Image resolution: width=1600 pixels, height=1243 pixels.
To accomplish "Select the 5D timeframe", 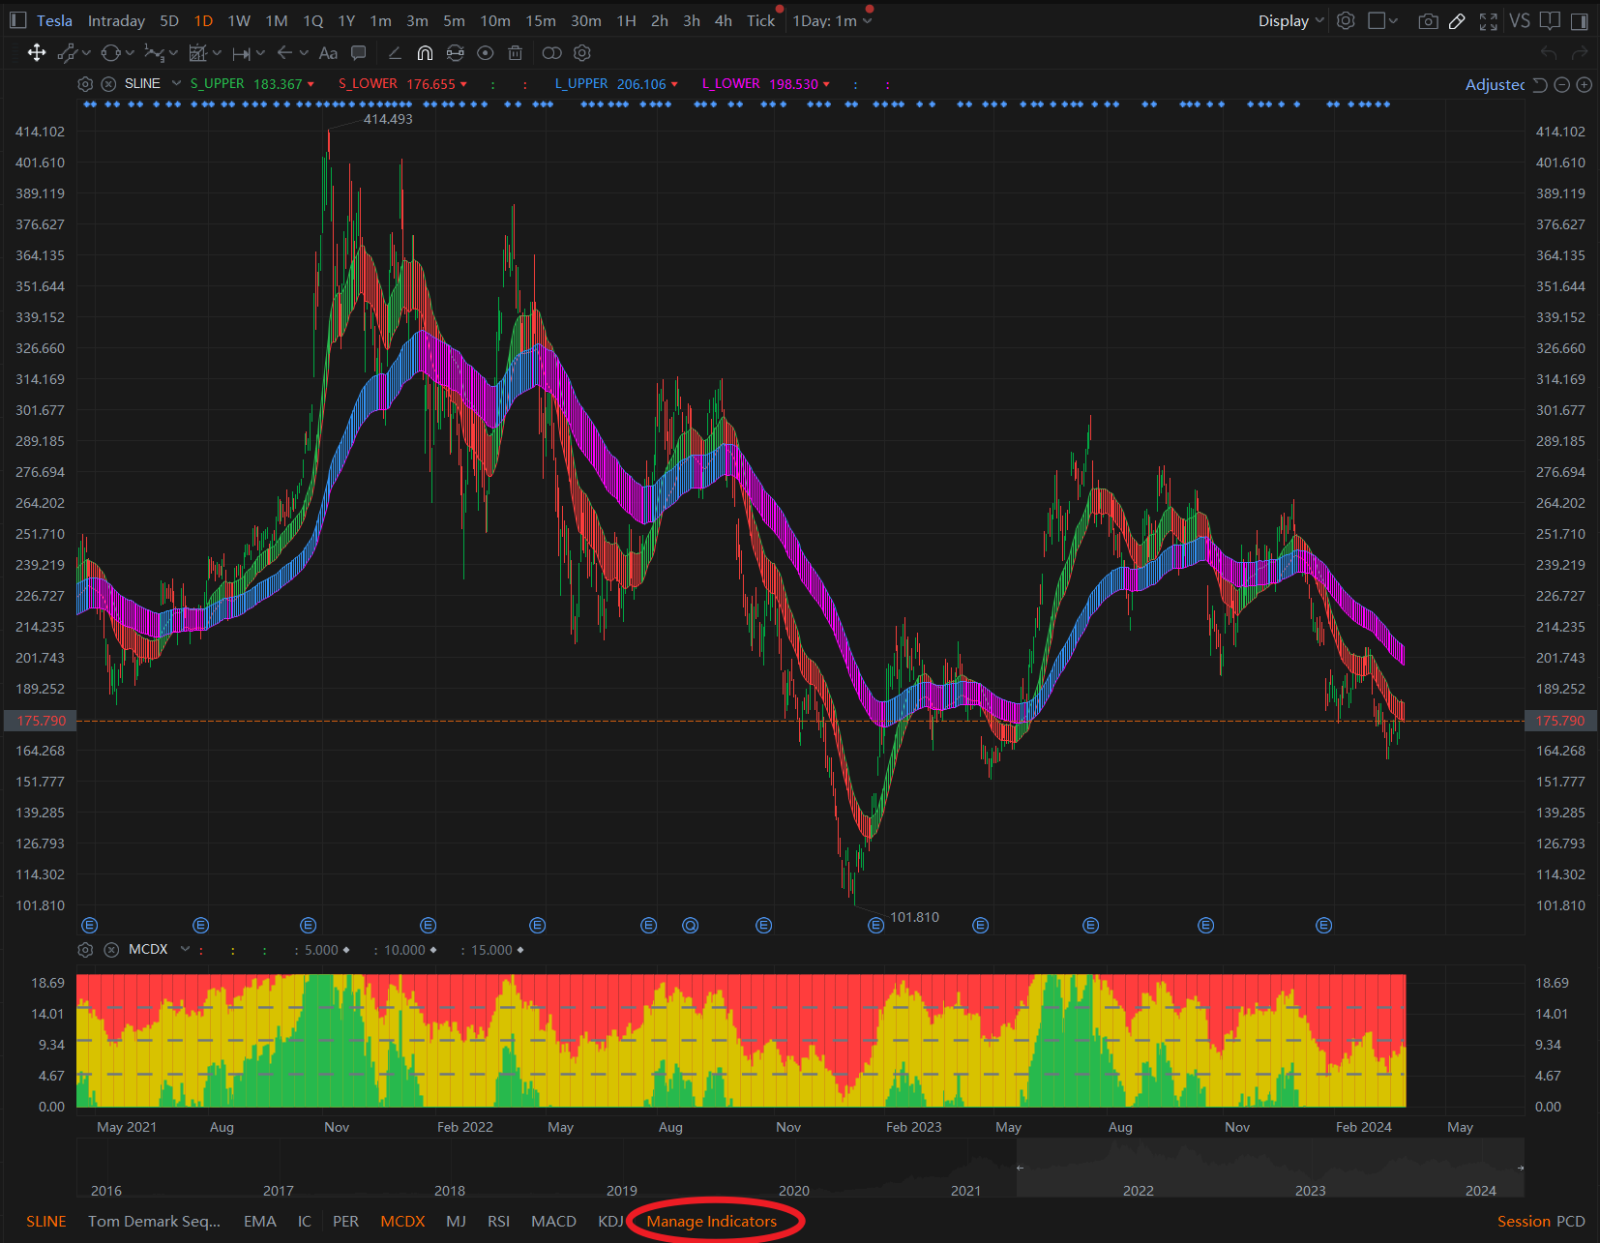I will 169,20.
